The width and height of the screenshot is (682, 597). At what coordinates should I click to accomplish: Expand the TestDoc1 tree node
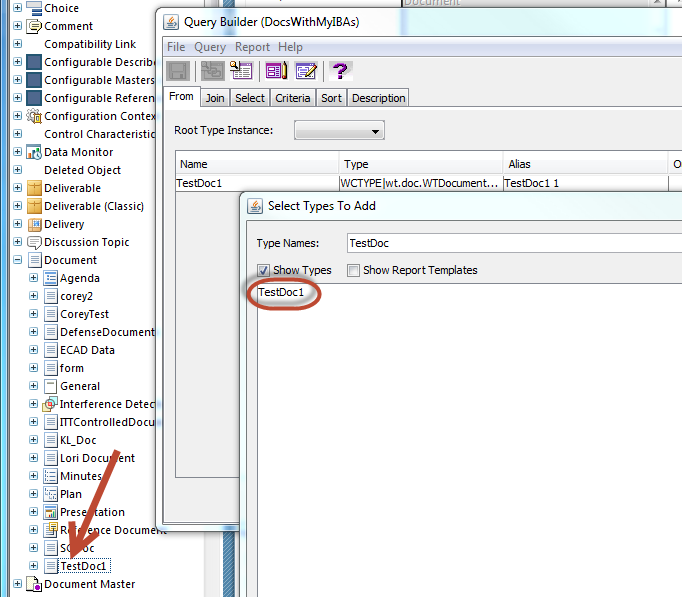point(33,566)
